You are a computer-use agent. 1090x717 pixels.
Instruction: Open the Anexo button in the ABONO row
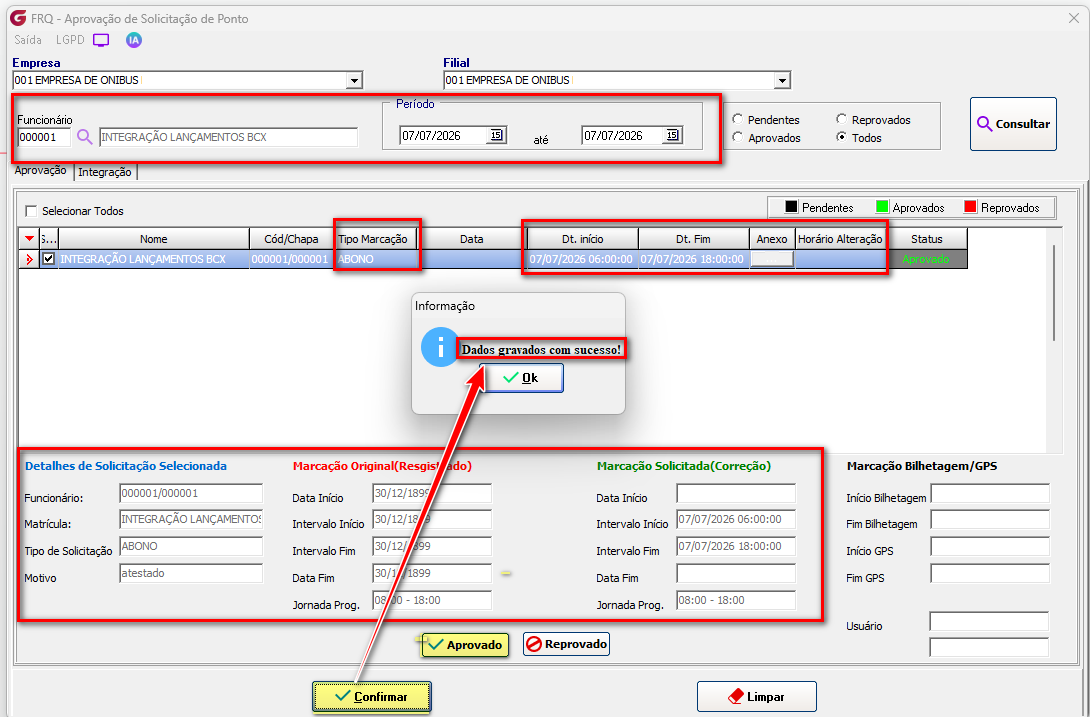coord(772,259)
